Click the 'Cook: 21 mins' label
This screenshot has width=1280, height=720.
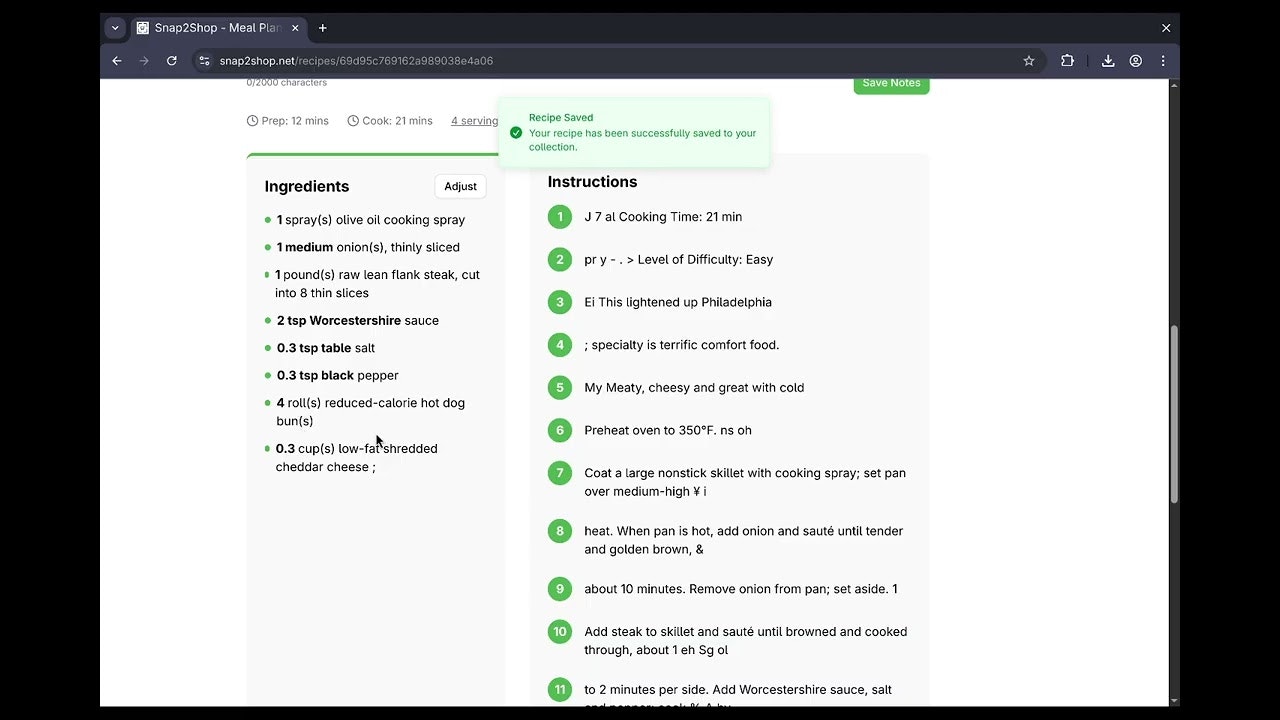click(x=397, y=121)
